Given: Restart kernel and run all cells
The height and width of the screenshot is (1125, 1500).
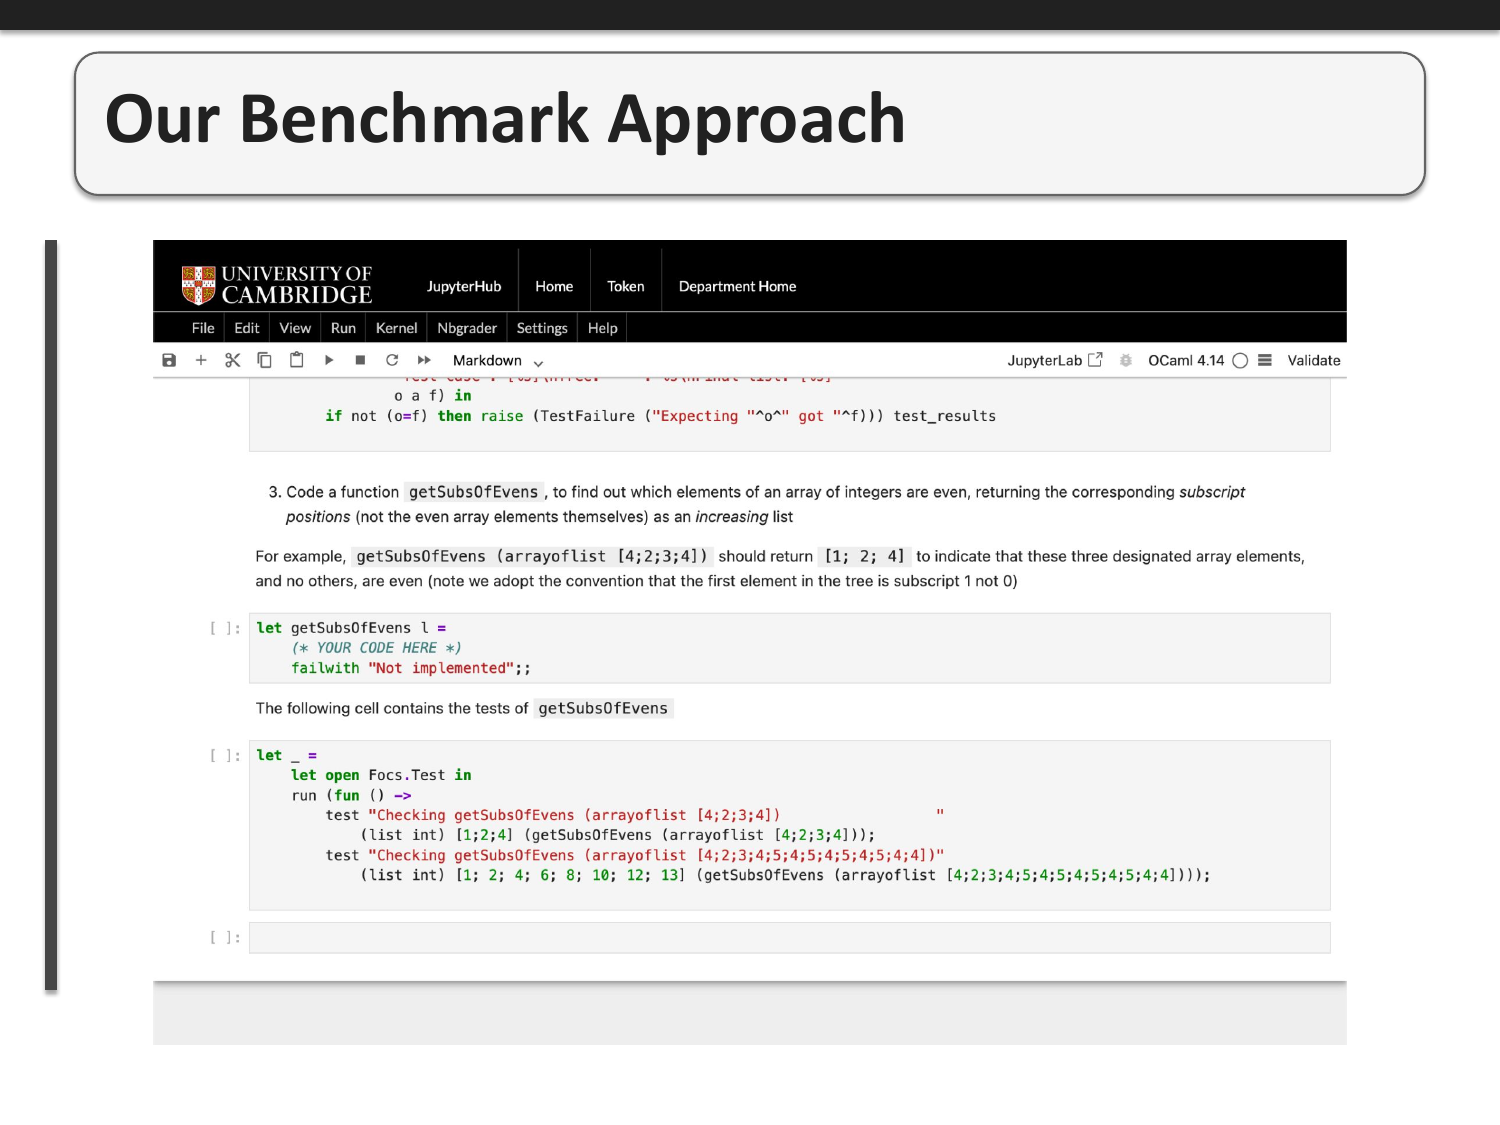Looking at the screenshot, I should click(x=424, y=360).
